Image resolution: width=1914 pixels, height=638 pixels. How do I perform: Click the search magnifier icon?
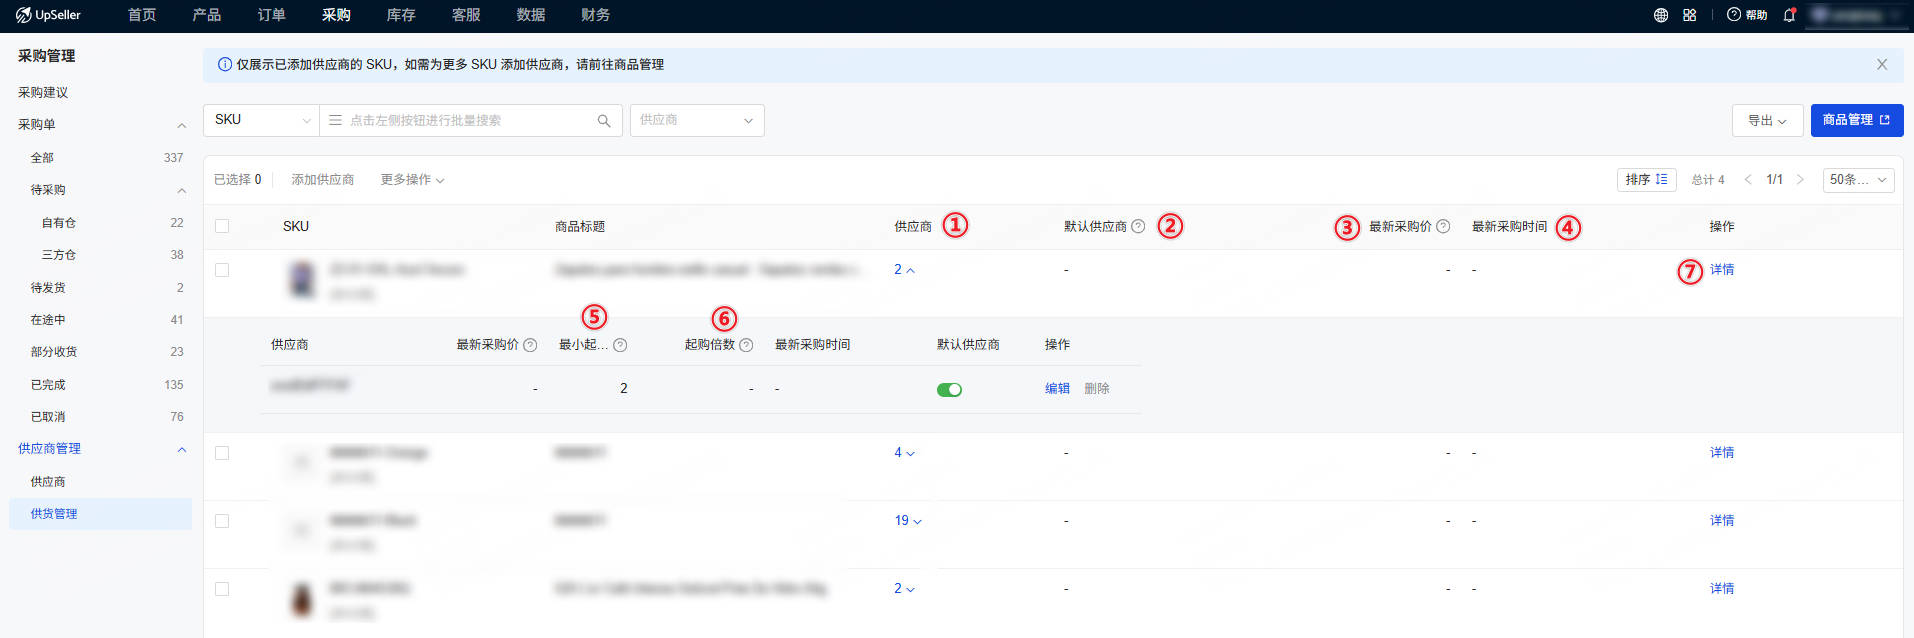604,120
